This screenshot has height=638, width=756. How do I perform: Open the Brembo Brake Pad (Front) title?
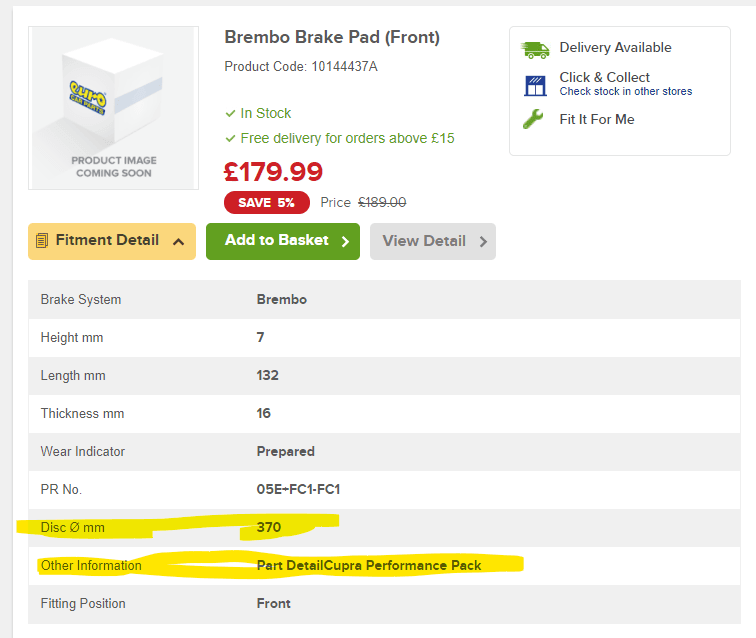pos(332,38)
